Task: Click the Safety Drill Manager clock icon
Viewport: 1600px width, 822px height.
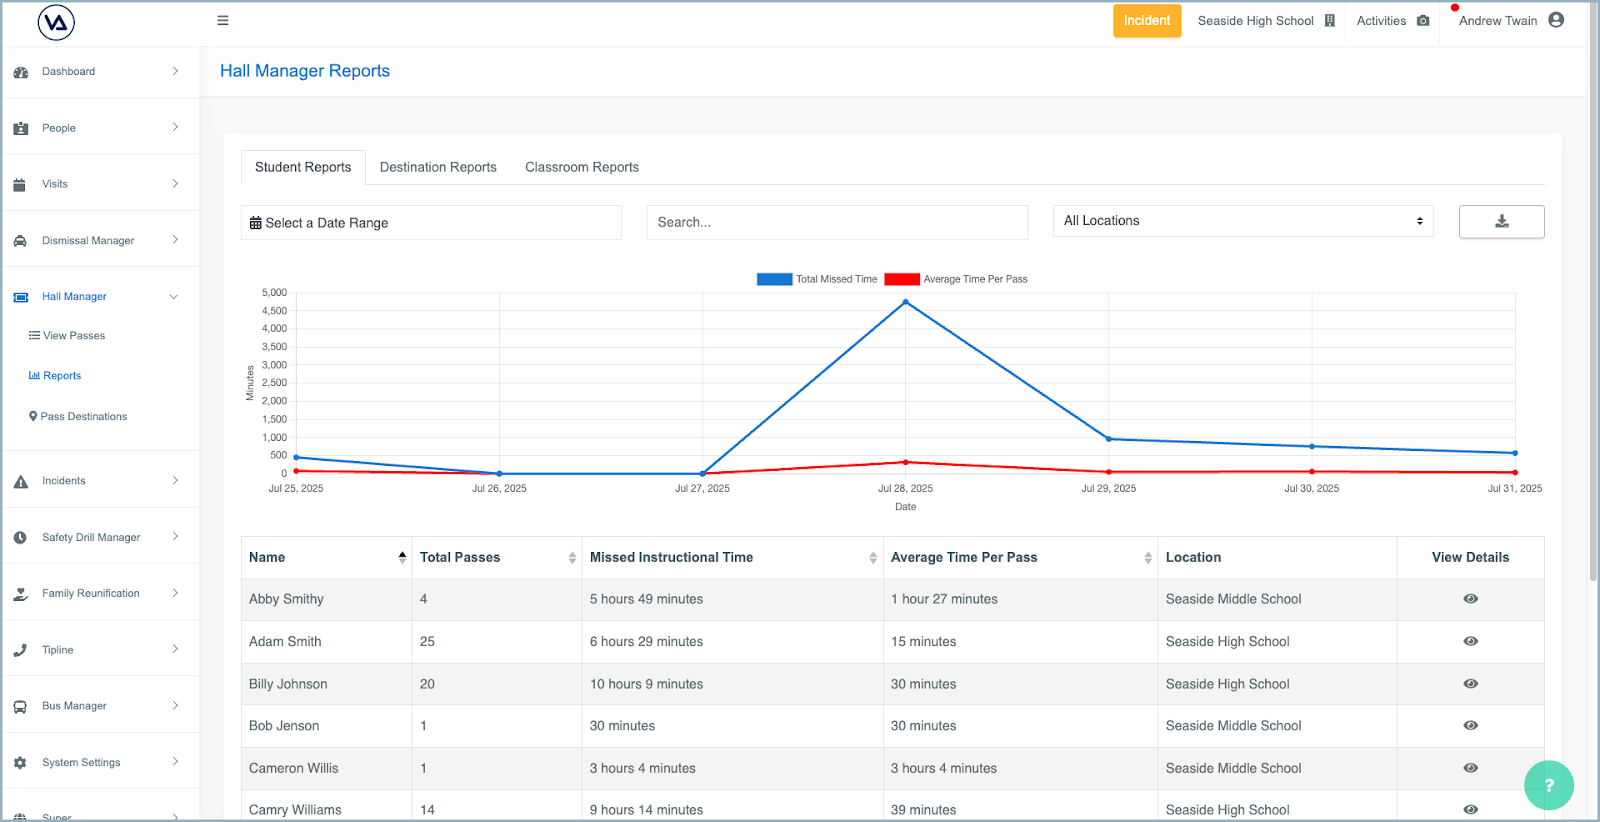Action: pyautogui.click(x=20, y=538)
